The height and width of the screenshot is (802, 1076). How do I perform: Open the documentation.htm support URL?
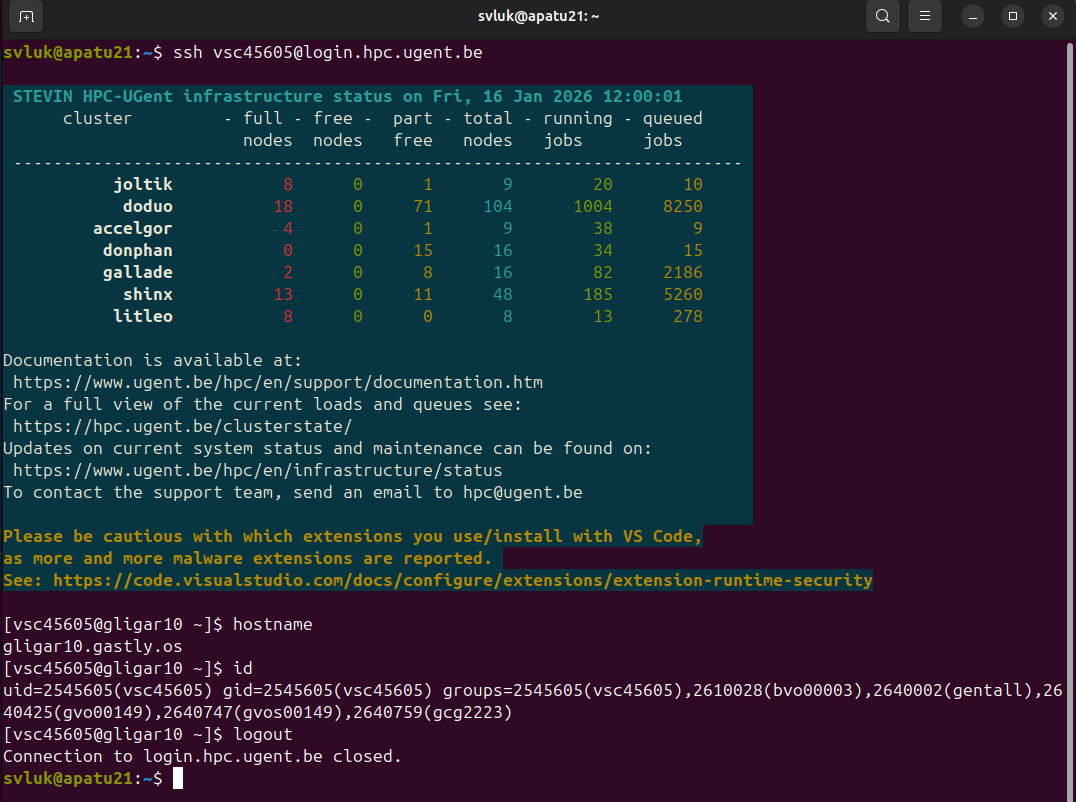(x=278, y=382)
